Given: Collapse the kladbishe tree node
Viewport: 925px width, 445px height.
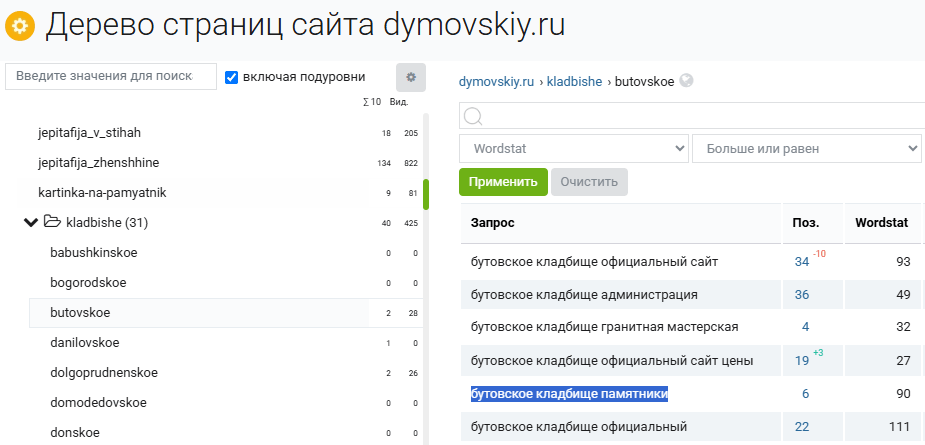Looking at the screenshot, I should click(31, 222).
